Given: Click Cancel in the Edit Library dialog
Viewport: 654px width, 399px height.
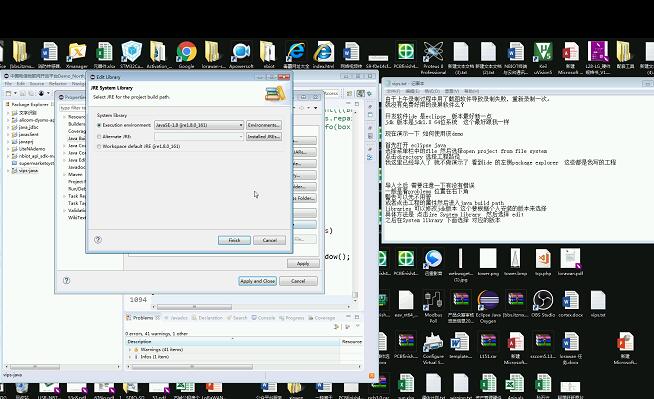Looking at the screenshot, I should pos(269,240).
